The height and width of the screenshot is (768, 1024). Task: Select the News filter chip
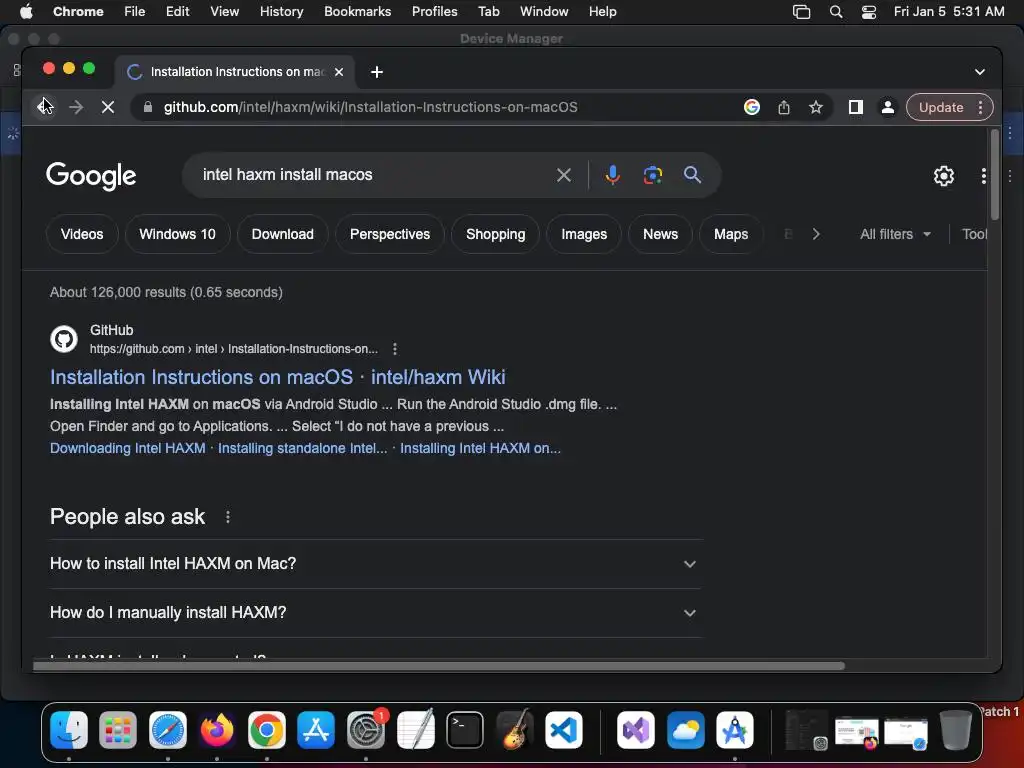[x=660, y=234]
